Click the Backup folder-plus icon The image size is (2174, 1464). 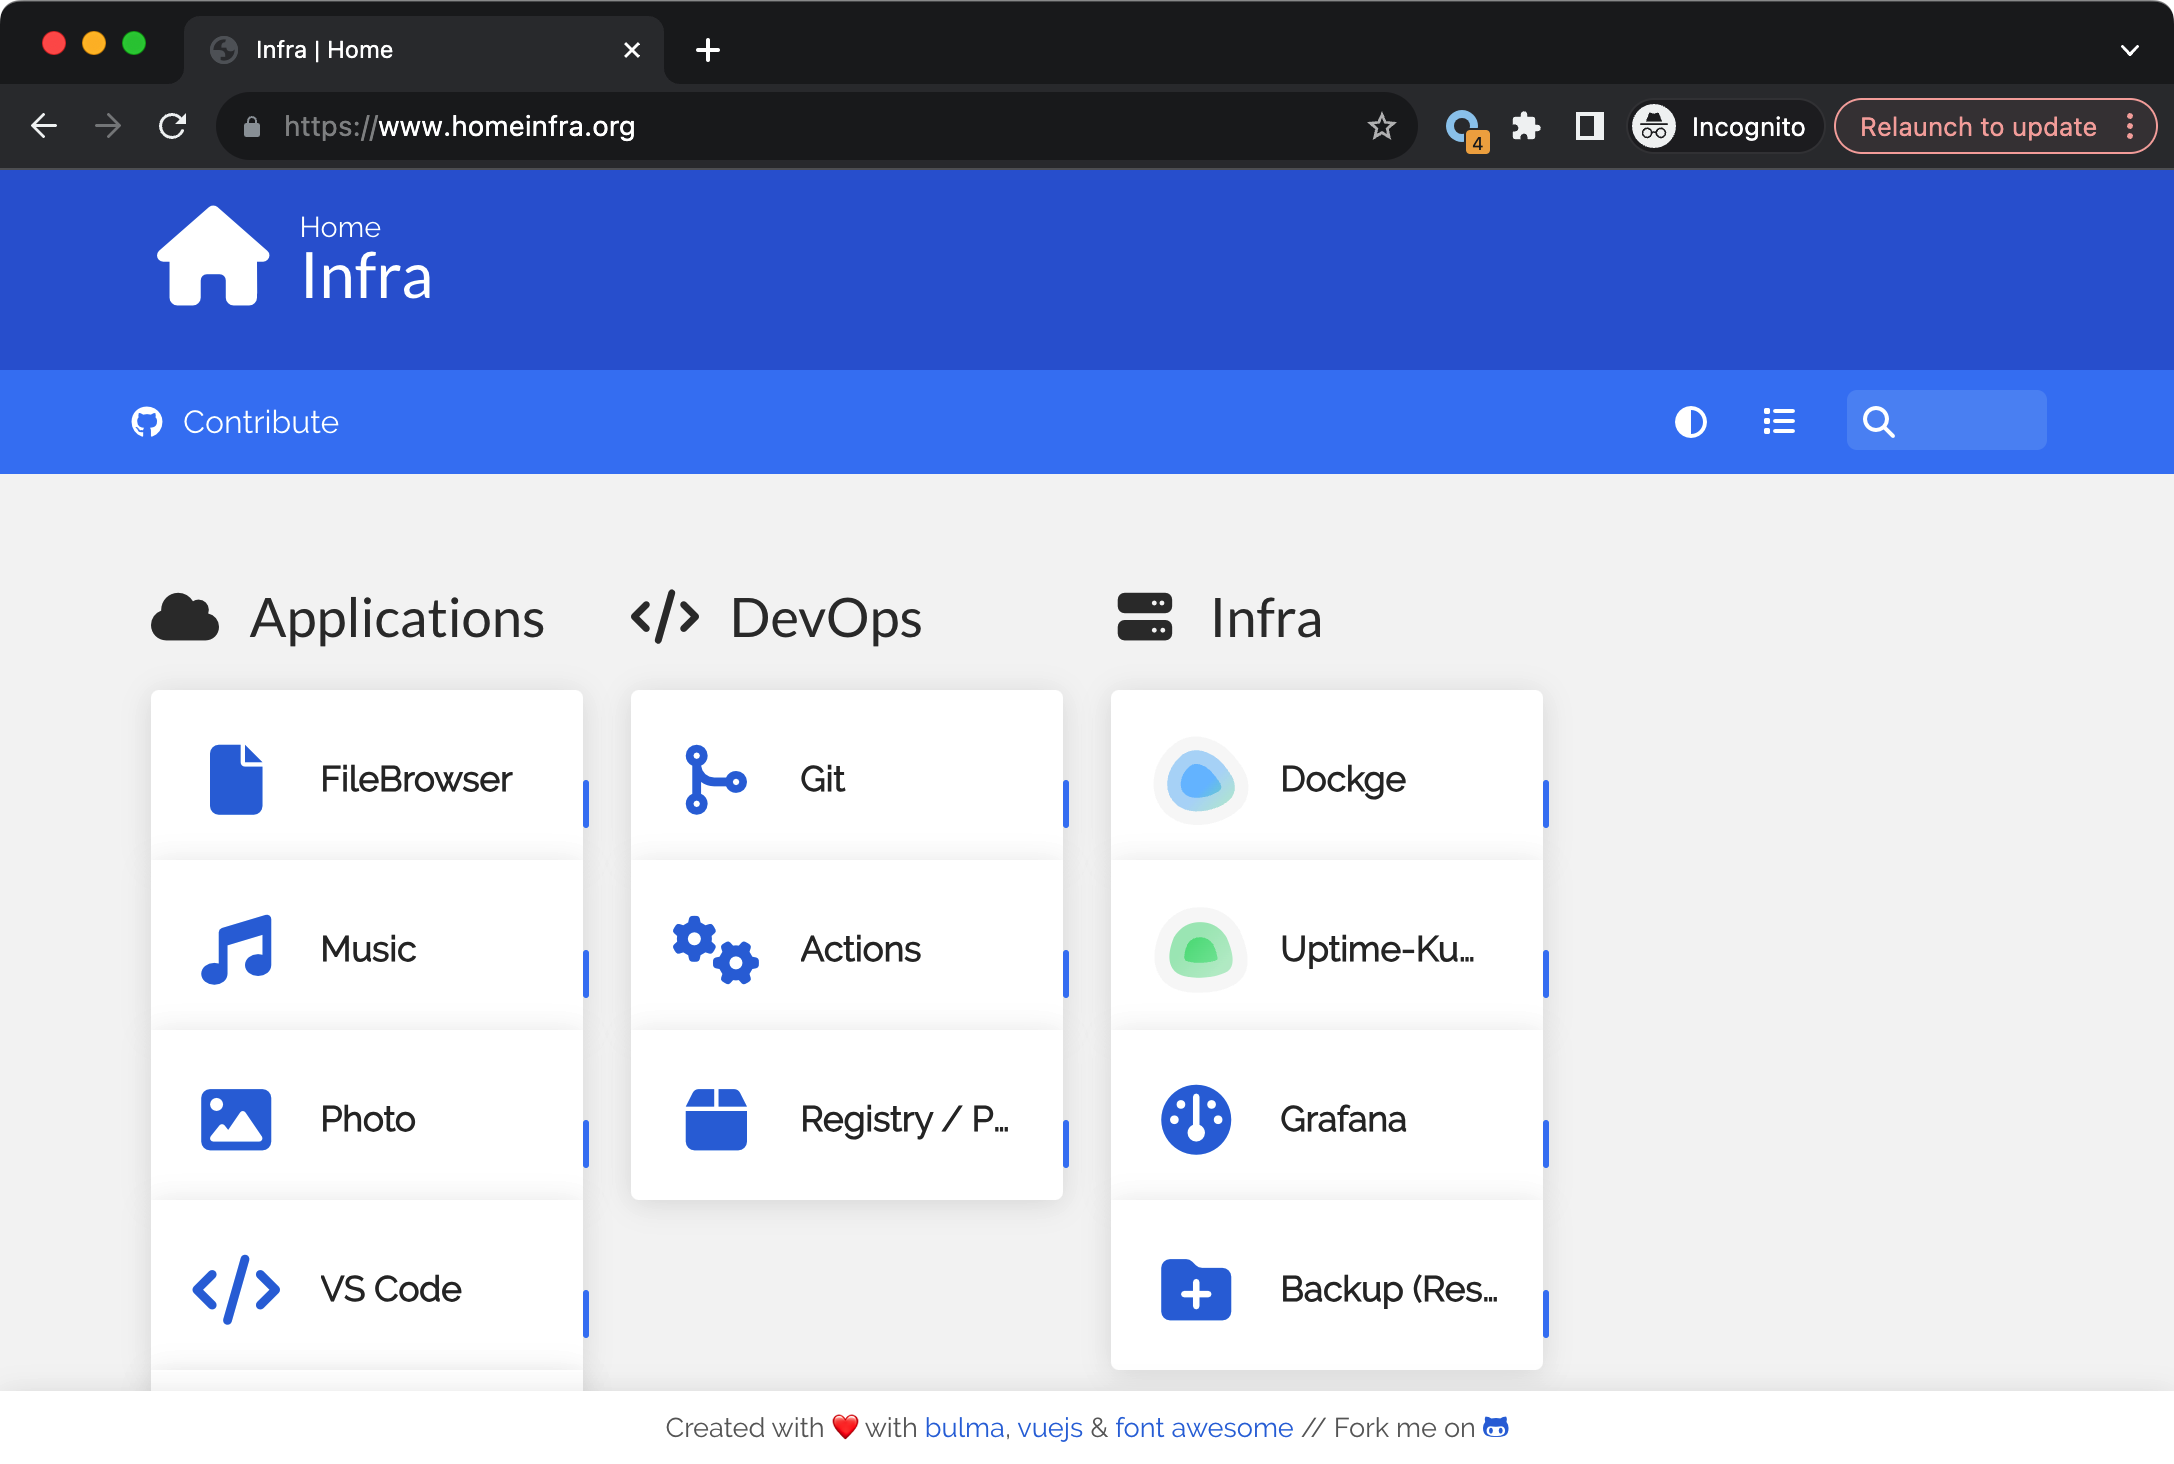pyautogui.click(x=1196, y=1290)
